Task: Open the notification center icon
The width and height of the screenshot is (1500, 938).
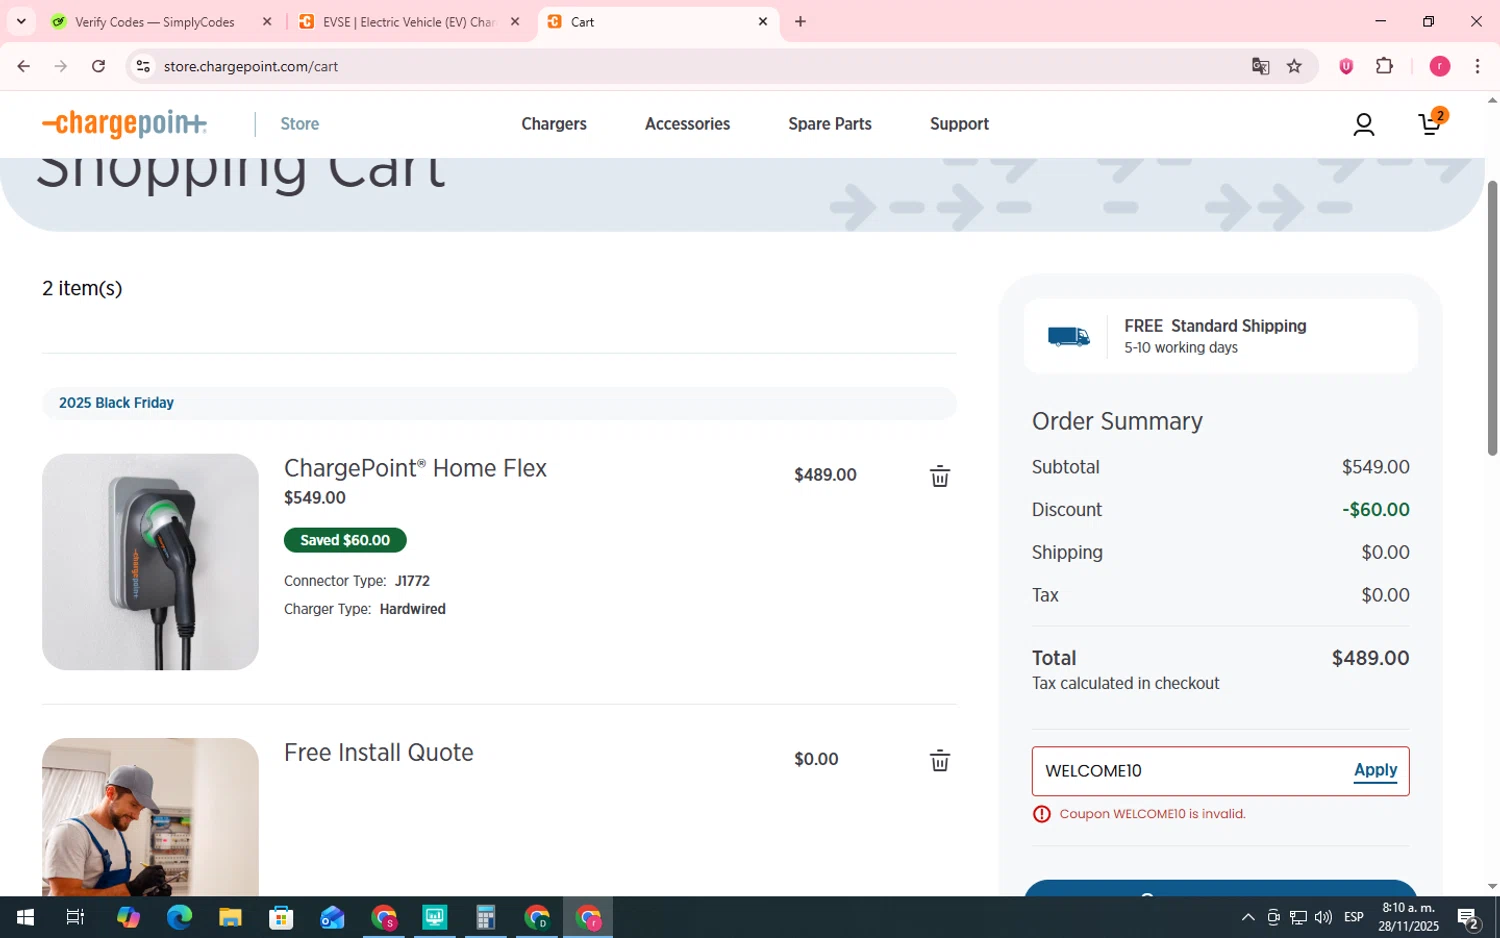Action: coord(1468,917)
